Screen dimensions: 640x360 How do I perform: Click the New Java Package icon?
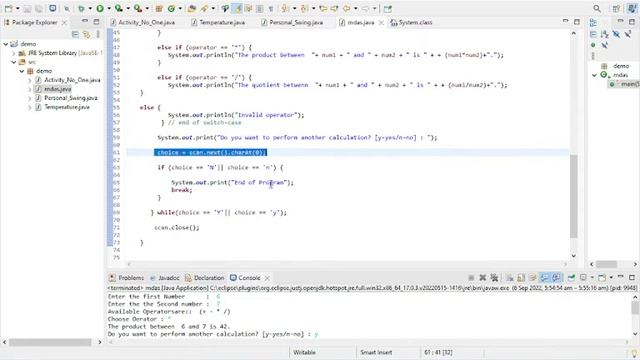pyautogui.click(x=159, y=9)
